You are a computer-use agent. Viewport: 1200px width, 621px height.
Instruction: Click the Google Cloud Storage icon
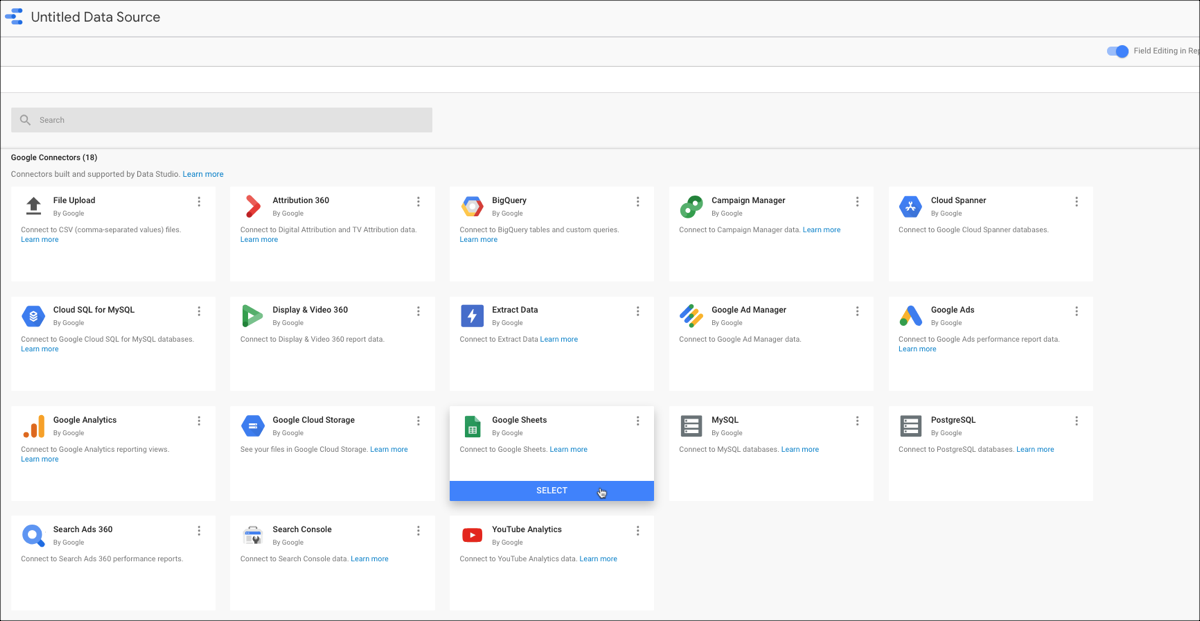(252, 426)
